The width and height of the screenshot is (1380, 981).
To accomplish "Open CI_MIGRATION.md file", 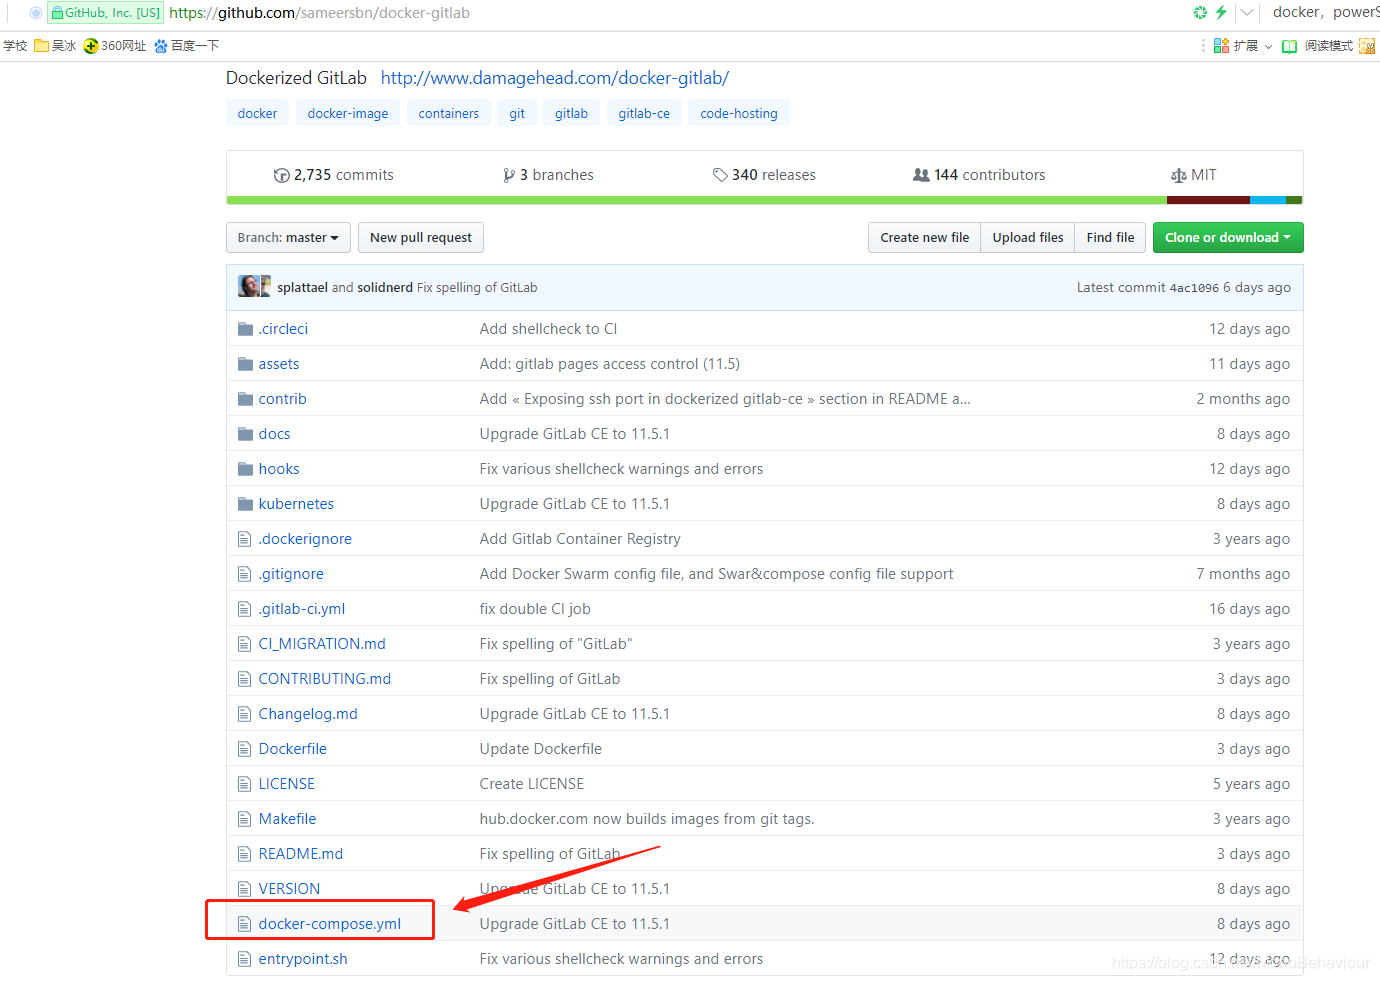I will pos(322,644).
